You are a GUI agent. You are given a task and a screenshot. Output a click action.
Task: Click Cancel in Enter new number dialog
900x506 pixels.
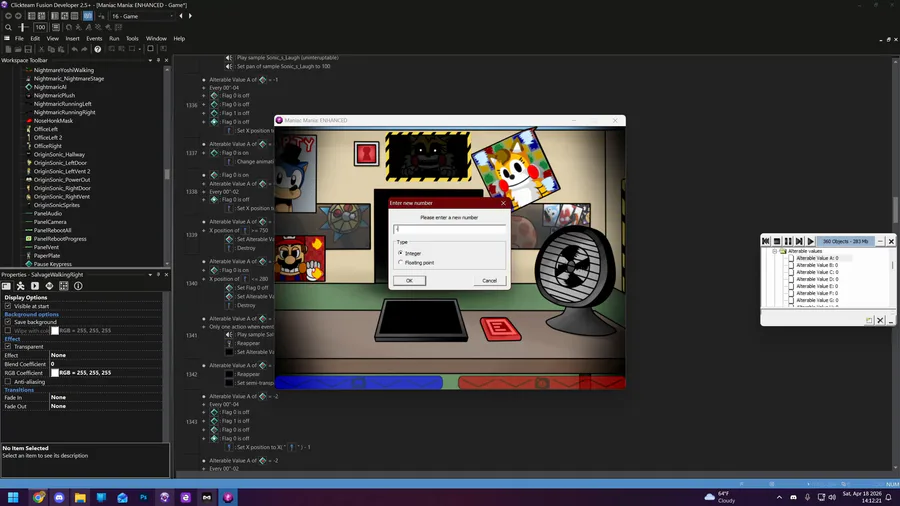click(490, 281)
